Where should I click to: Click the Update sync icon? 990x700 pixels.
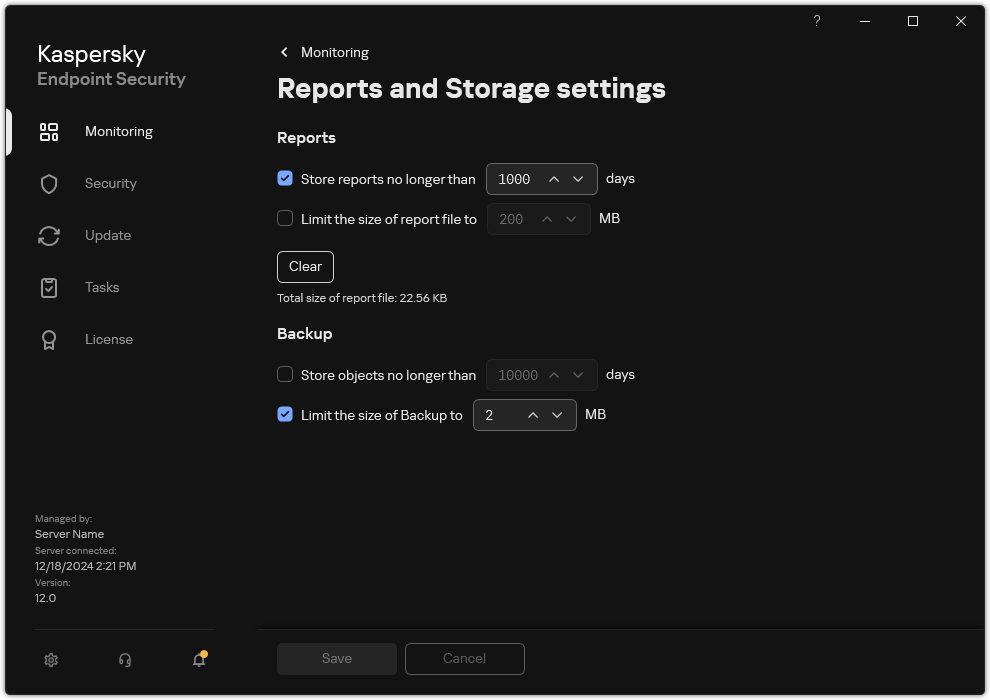pos(48,235)
